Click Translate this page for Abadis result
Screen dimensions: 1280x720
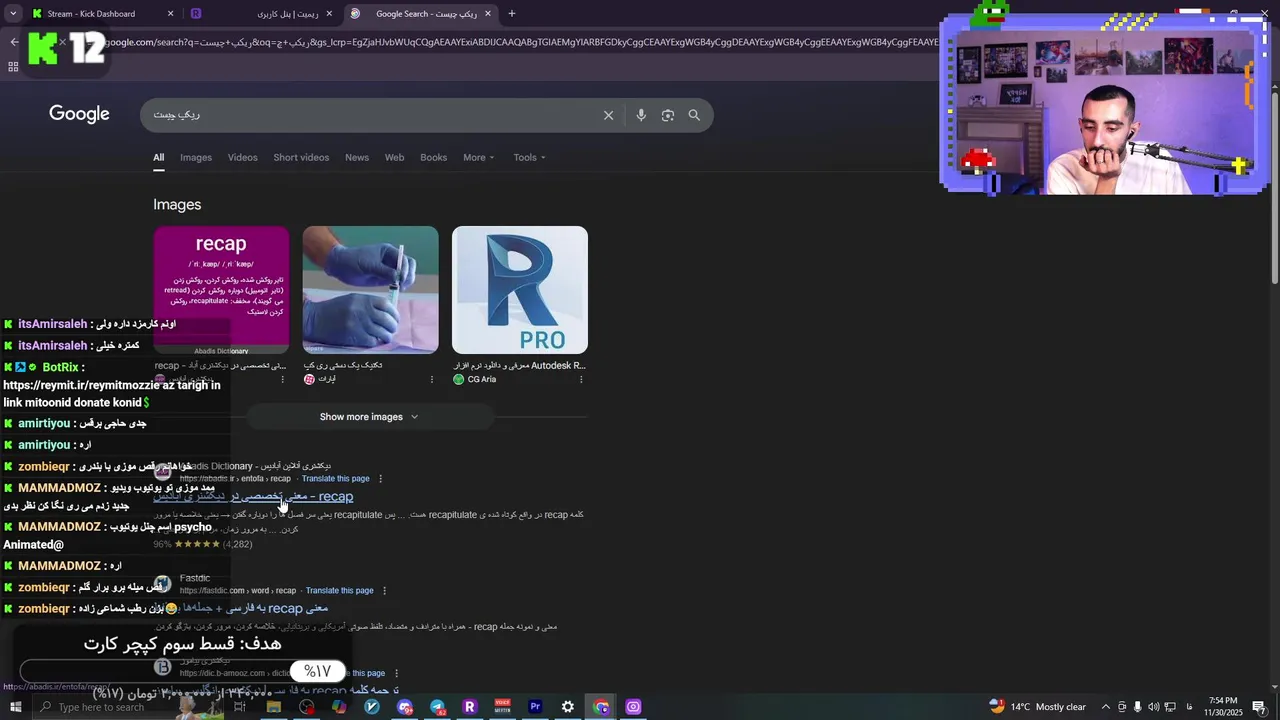coord(335,478)
